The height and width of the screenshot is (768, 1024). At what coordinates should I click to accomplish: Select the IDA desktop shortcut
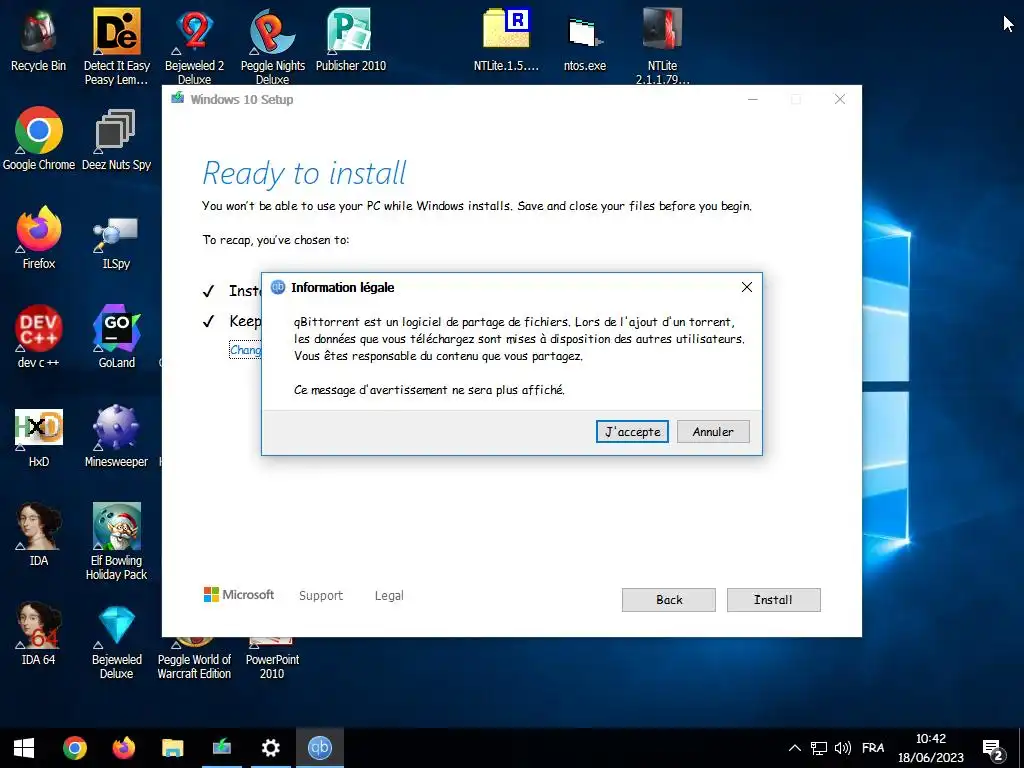(x=39, y=535)
